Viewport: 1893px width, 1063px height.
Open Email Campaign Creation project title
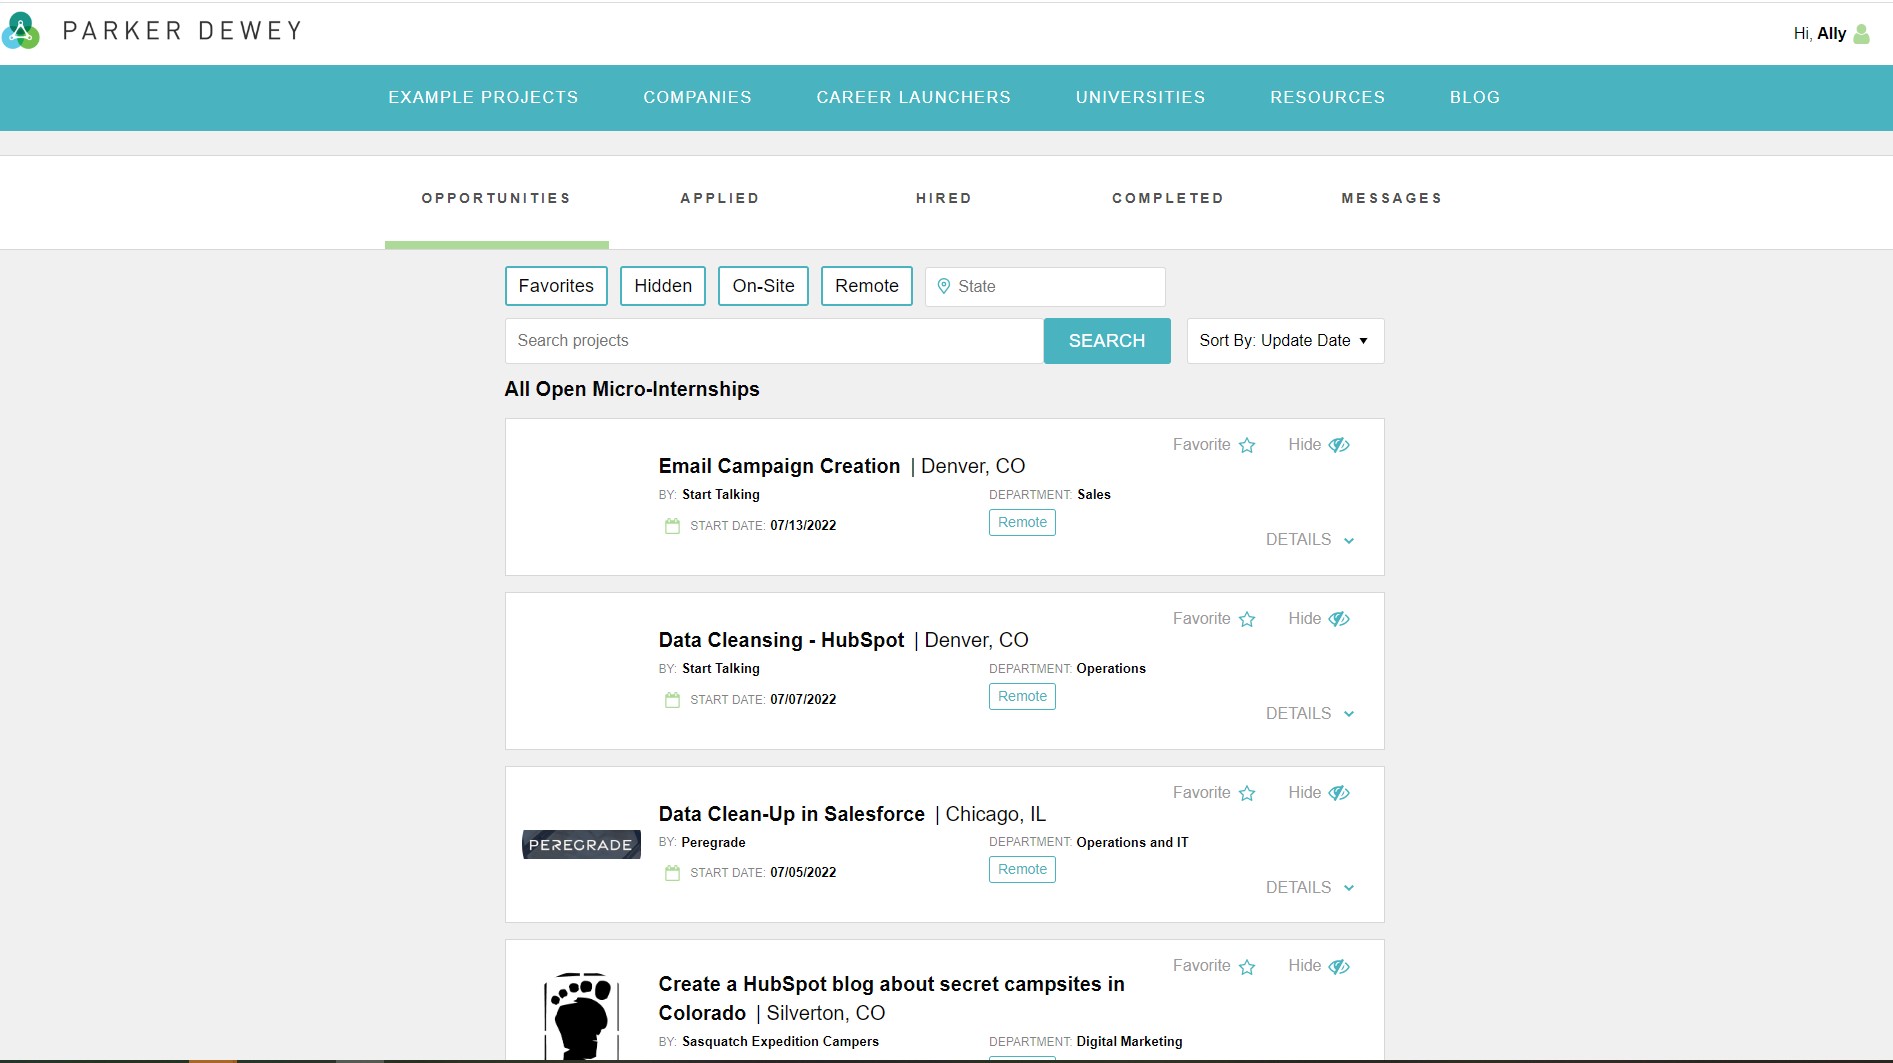coord(779,466)
